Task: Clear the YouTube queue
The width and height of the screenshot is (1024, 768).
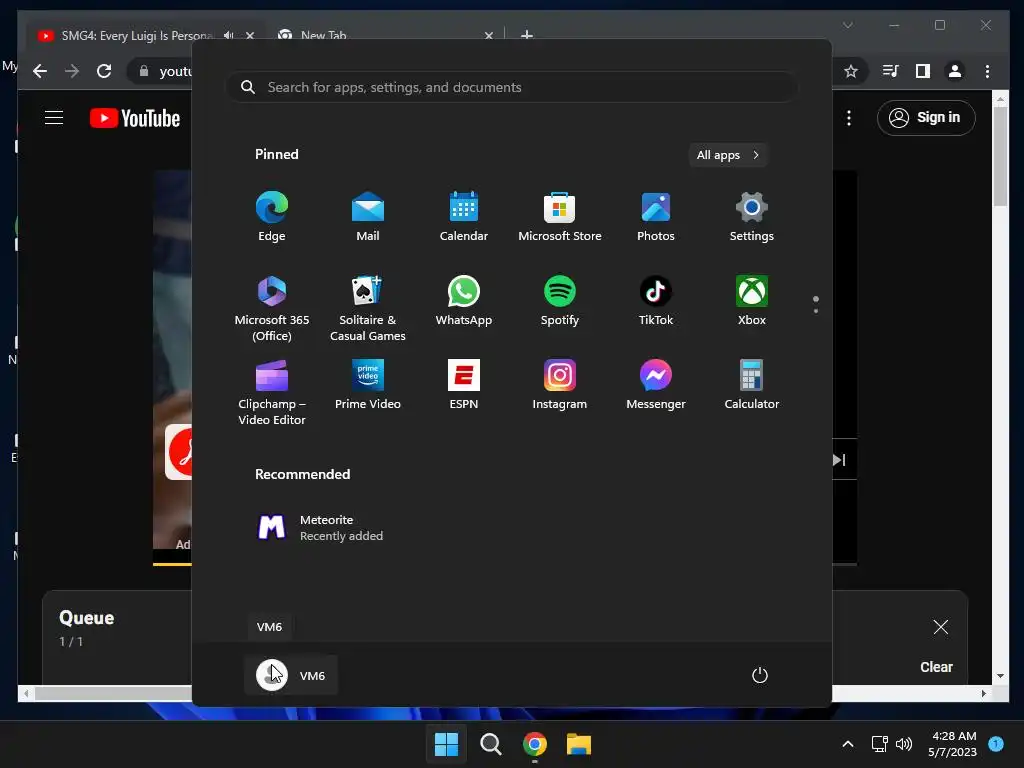Action: [936, 667]
